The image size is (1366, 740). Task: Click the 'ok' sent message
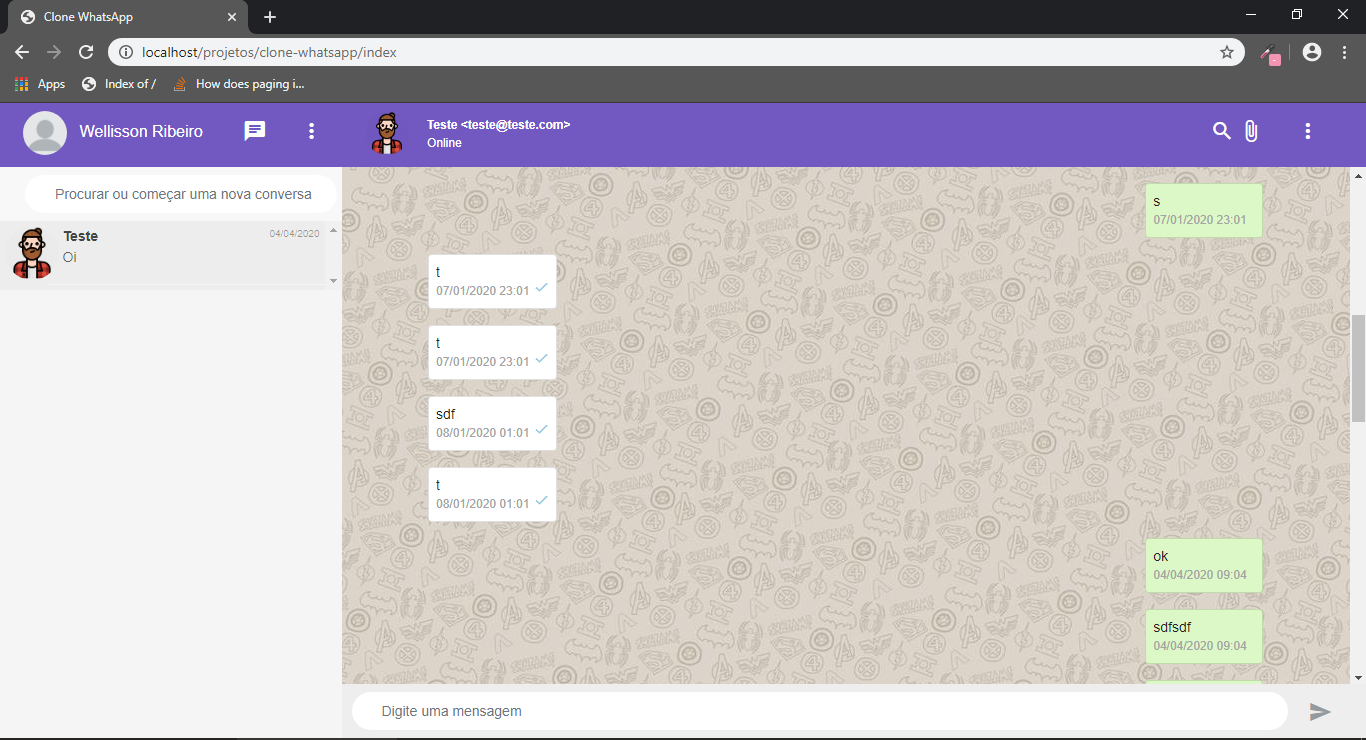coord(1204,565)
